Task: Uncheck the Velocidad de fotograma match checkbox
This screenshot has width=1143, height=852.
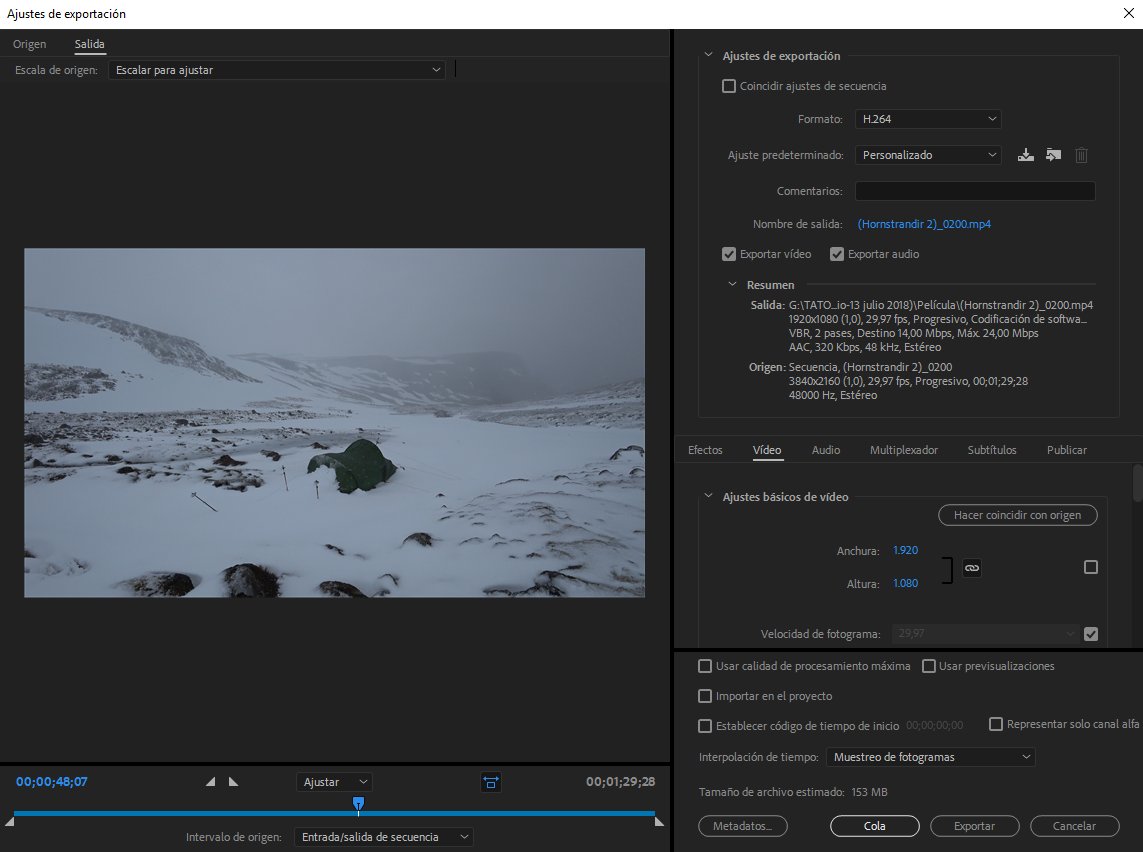Action: (1091, 634)
